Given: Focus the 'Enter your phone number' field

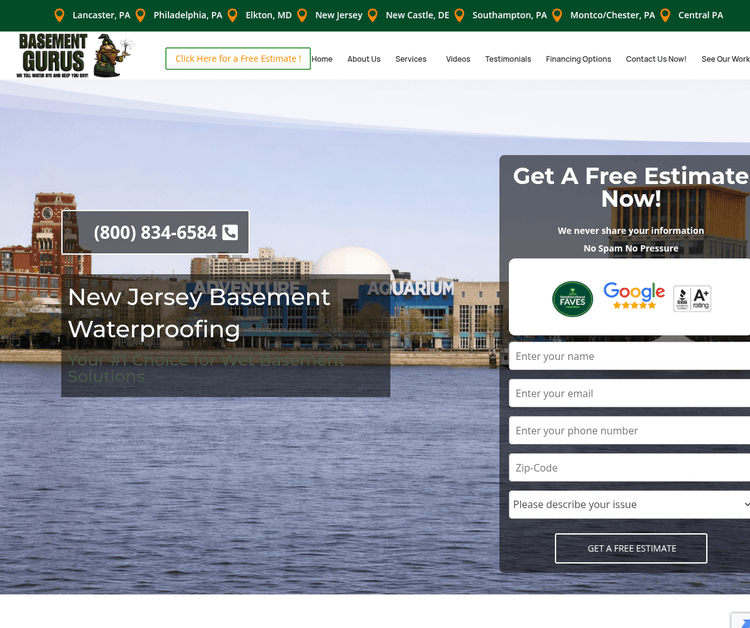Looking at the screenshot, I should pyautogui.click(x=629, y=430).
